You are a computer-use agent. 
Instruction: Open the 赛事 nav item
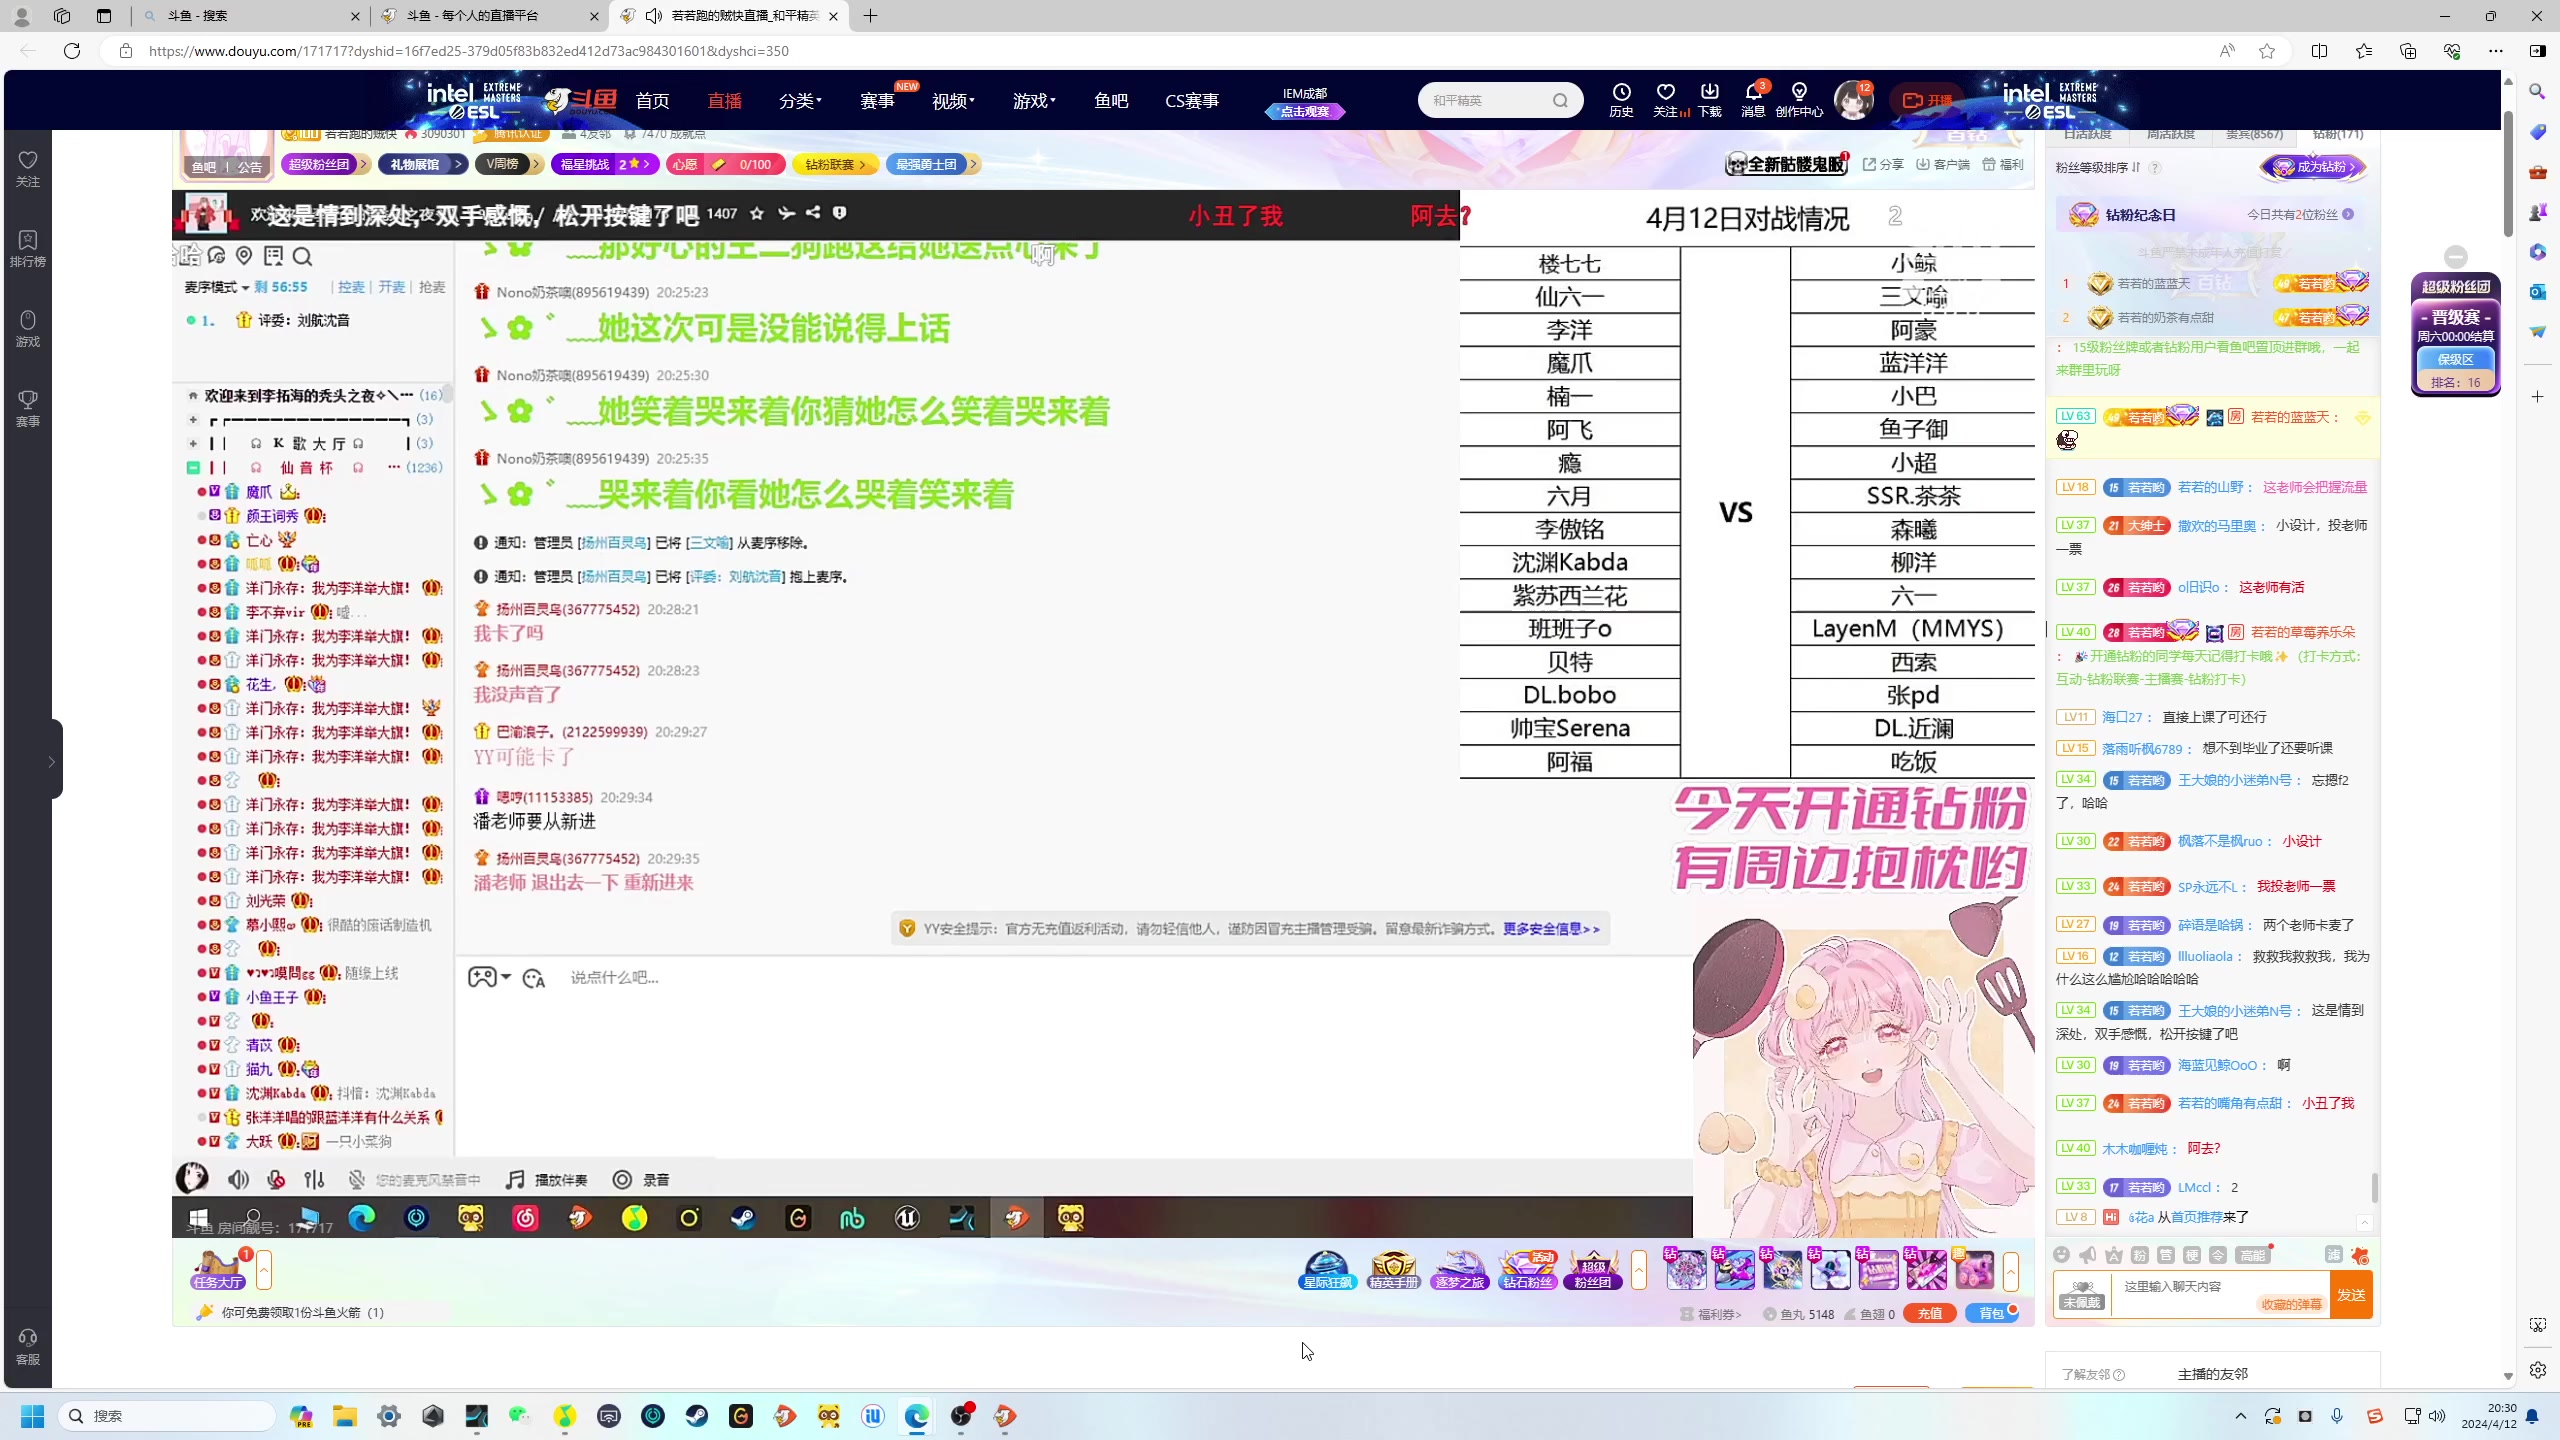pyautogui.click(x=877, y=101)
